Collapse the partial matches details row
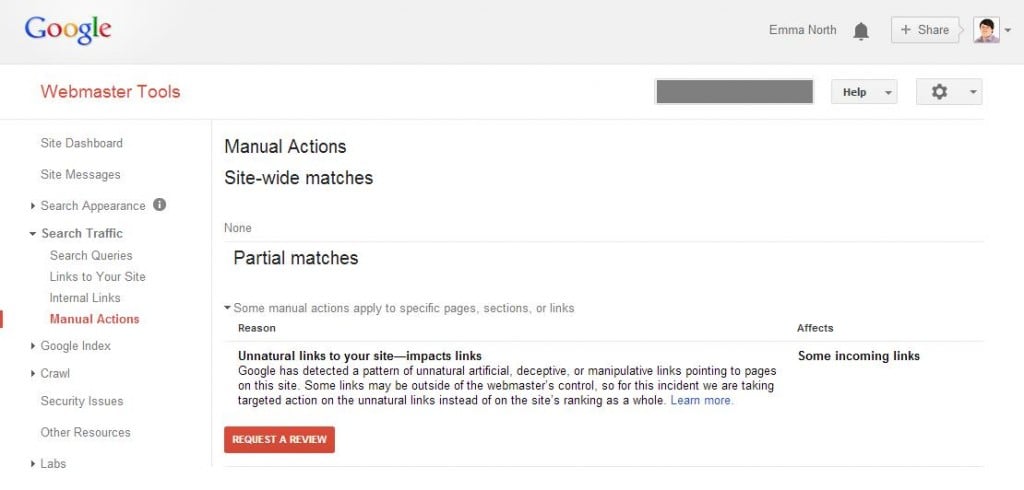This screenshot has width=1024, height=490. [x=227, y=307]
